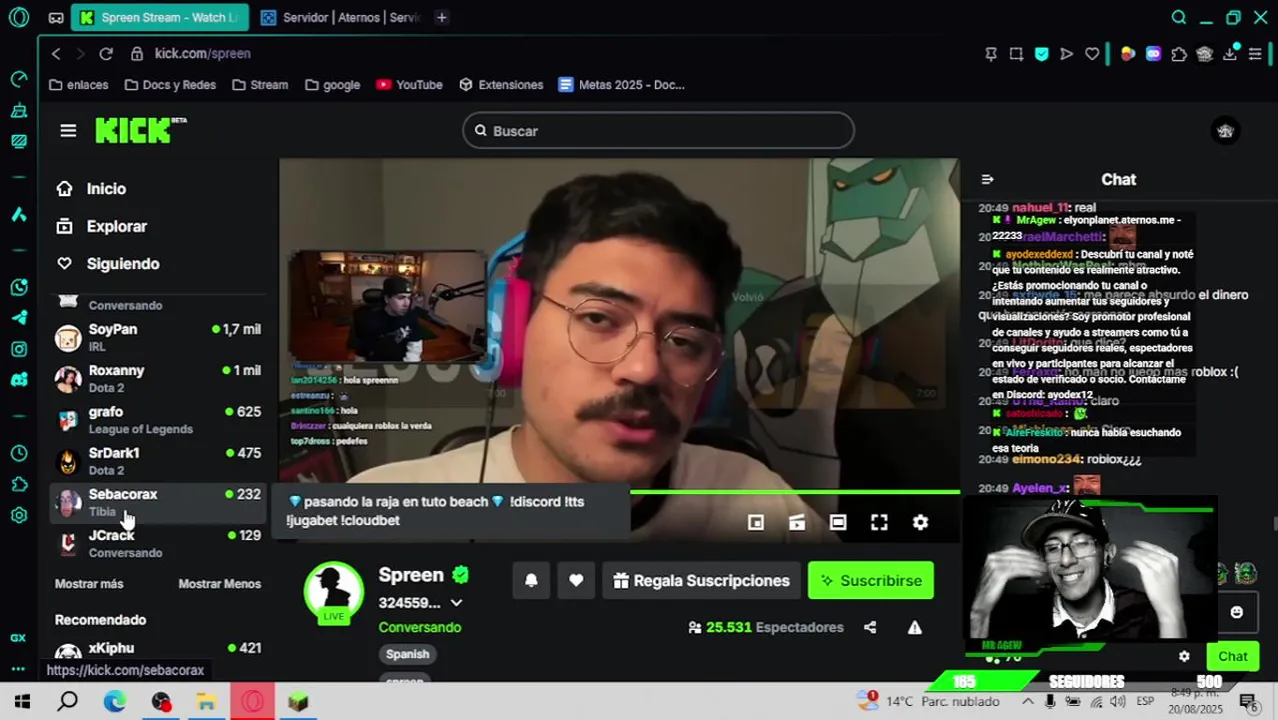Toggle theater mode on player
The image size is (1278, 720).
[838, 522]
